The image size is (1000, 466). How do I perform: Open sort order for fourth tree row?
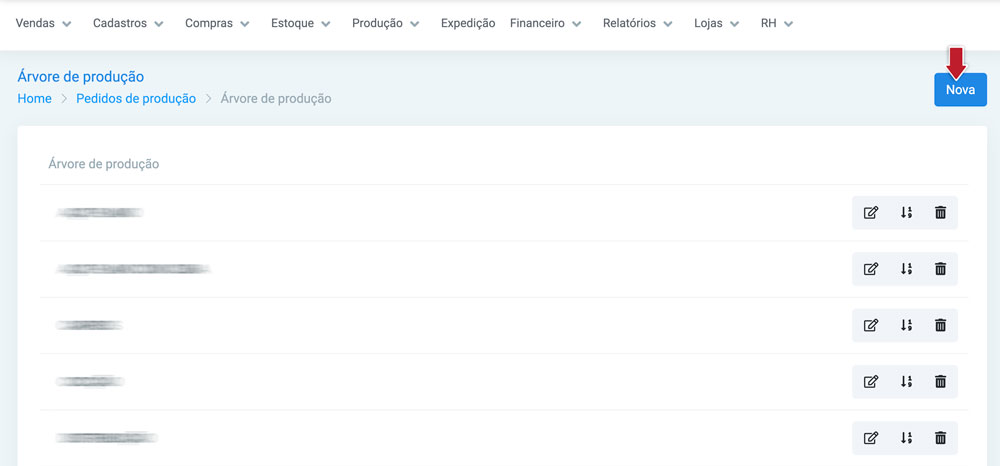click(906, 382)
